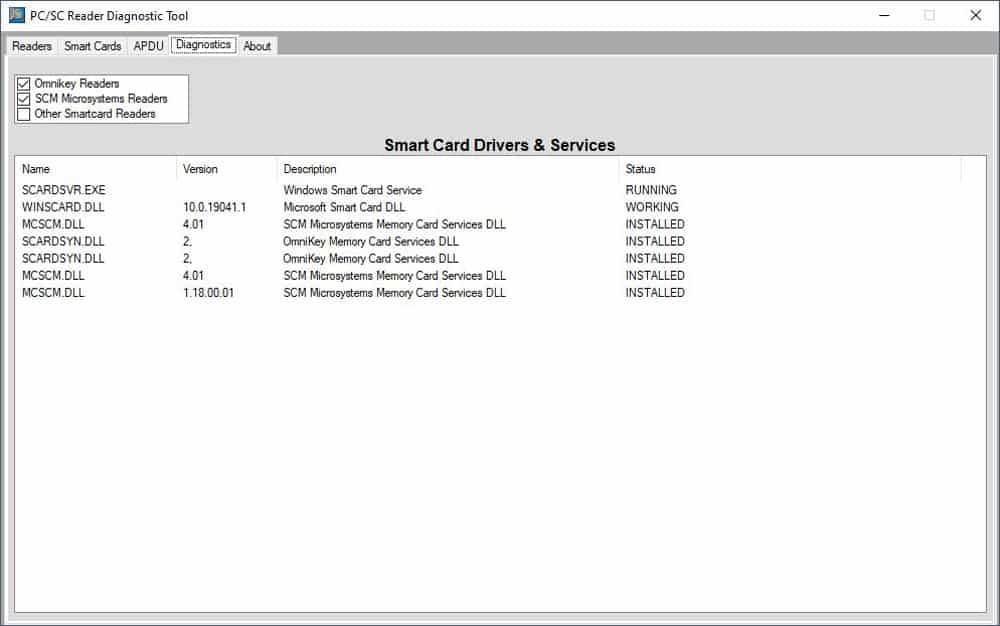1000x626 pixels.
Task: Close the PC/SC Reader Diagnostic Tool window
Action: pyautogui.click(x=976, y=15)
